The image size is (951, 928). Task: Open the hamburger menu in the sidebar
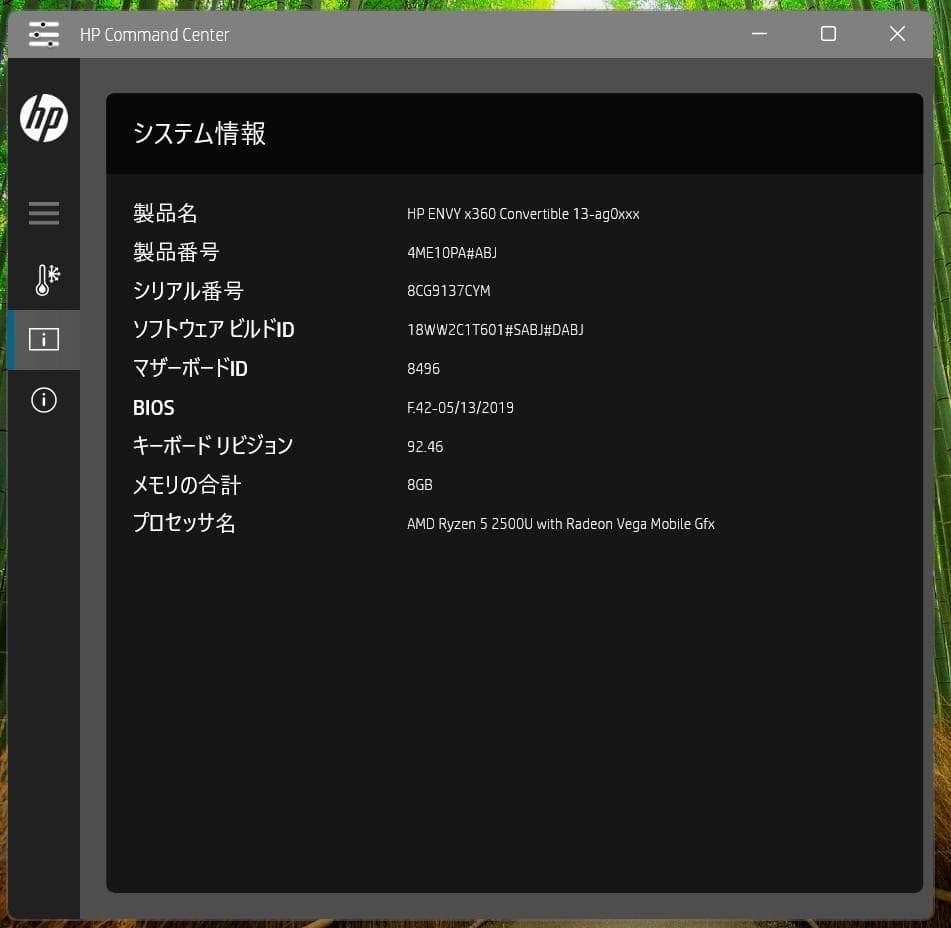pyautogui.click(x=44, y=213)
